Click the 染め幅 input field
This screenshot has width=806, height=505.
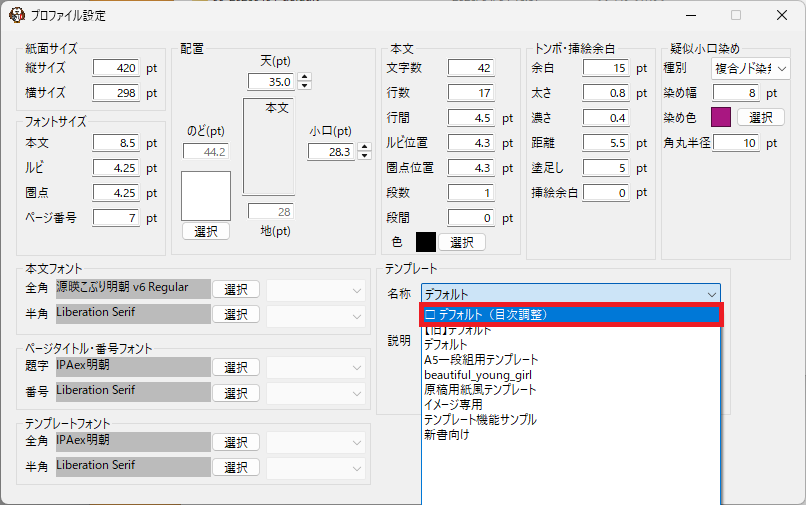(736, 93)
